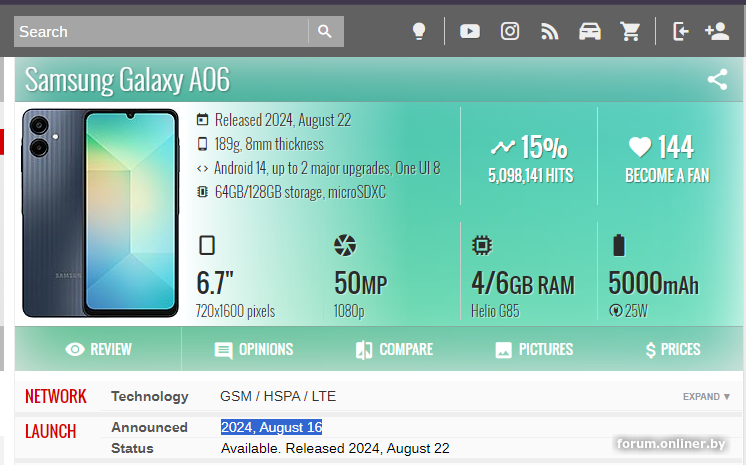
Task: Click the calendar release date icon
Action: point(203,119)
